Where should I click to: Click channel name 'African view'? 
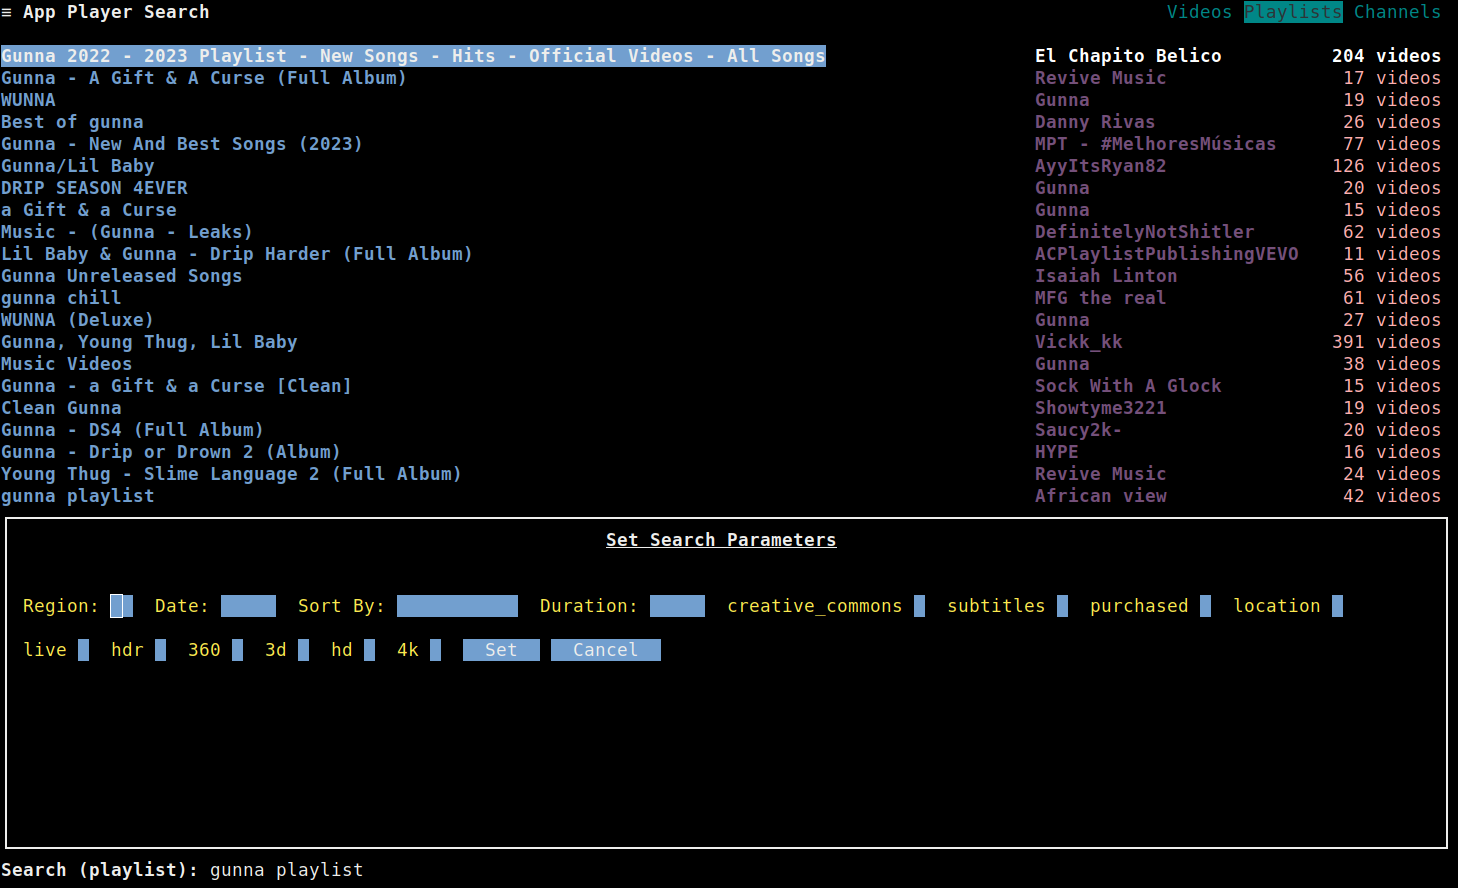click(x=1101, y=496)
